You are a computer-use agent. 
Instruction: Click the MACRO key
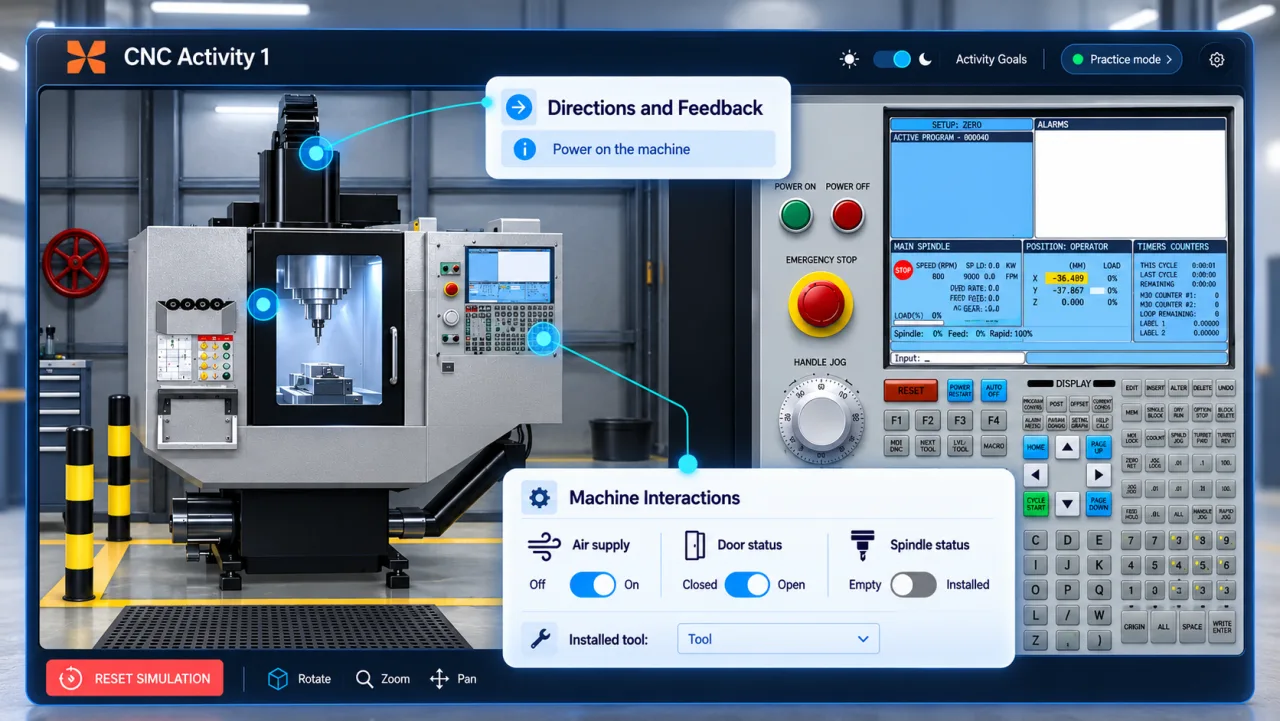[x=993, y=446]
